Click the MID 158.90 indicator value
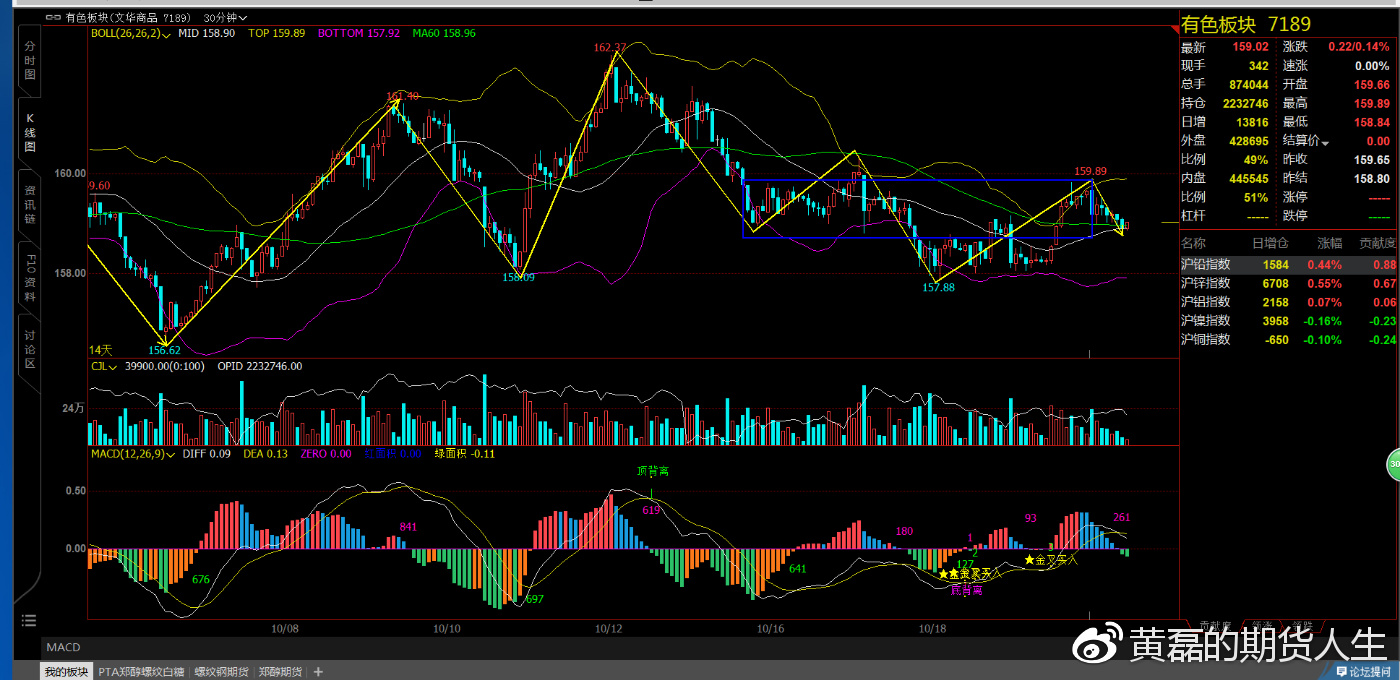The image size is (1400, 680). [207, 33]
